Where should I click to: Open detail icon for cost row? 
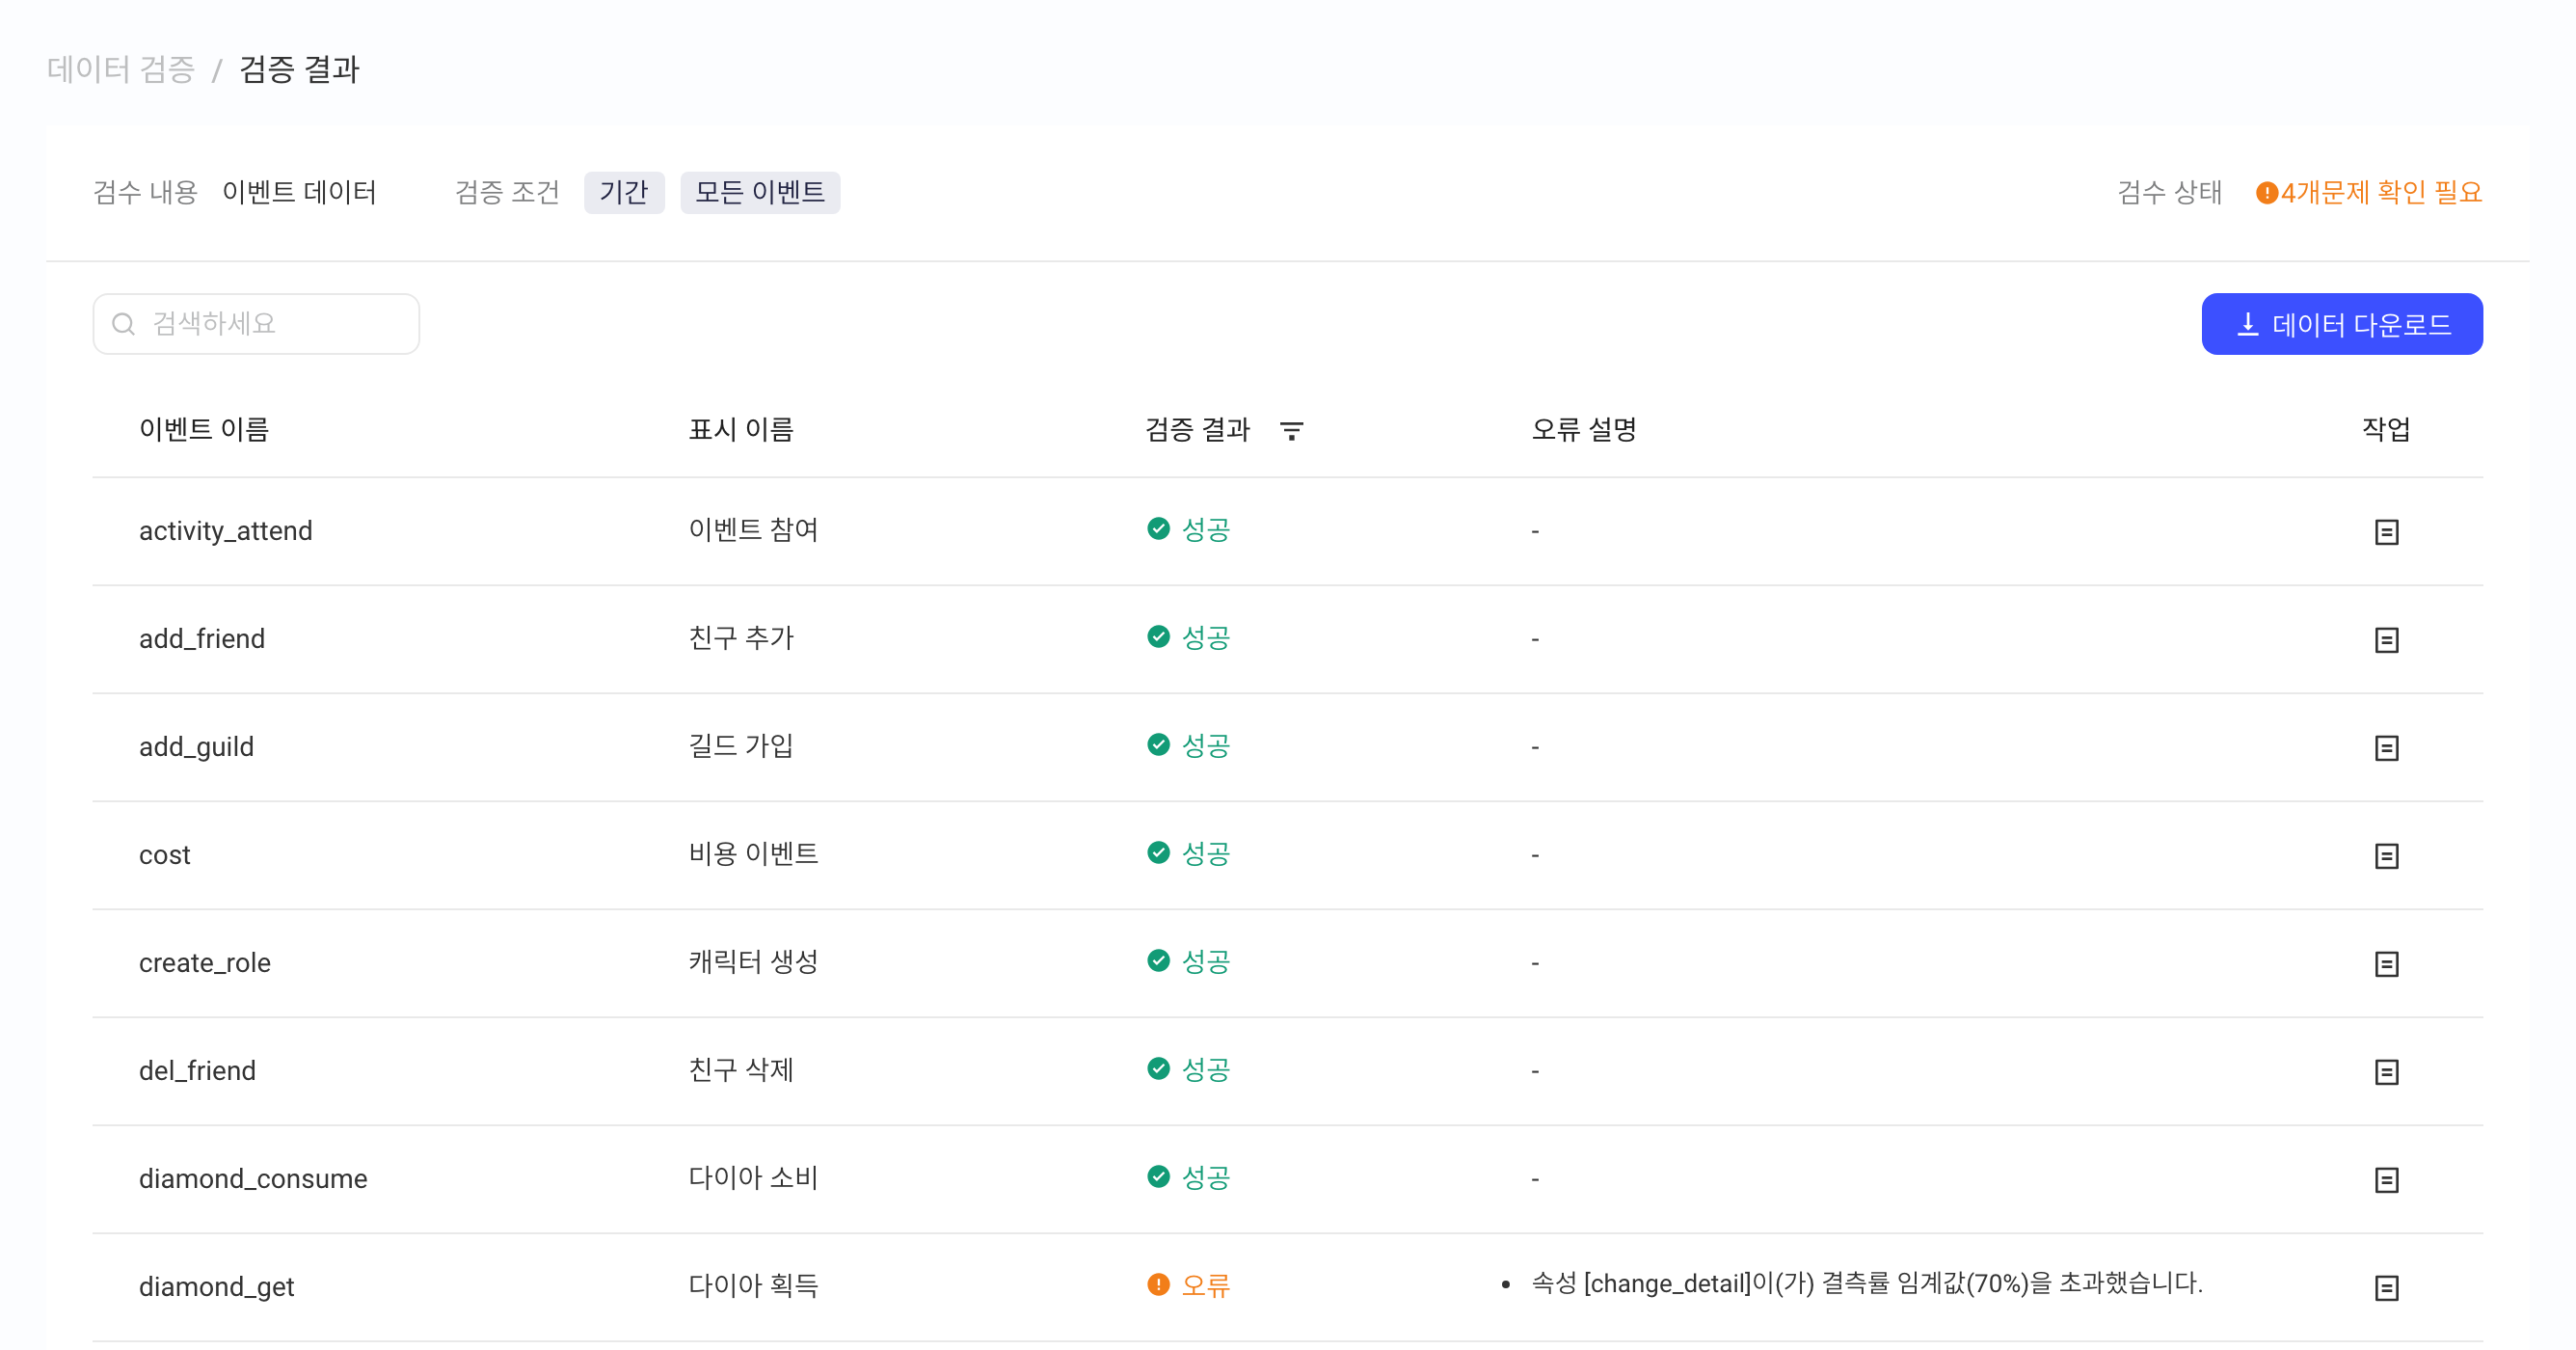2386,855
